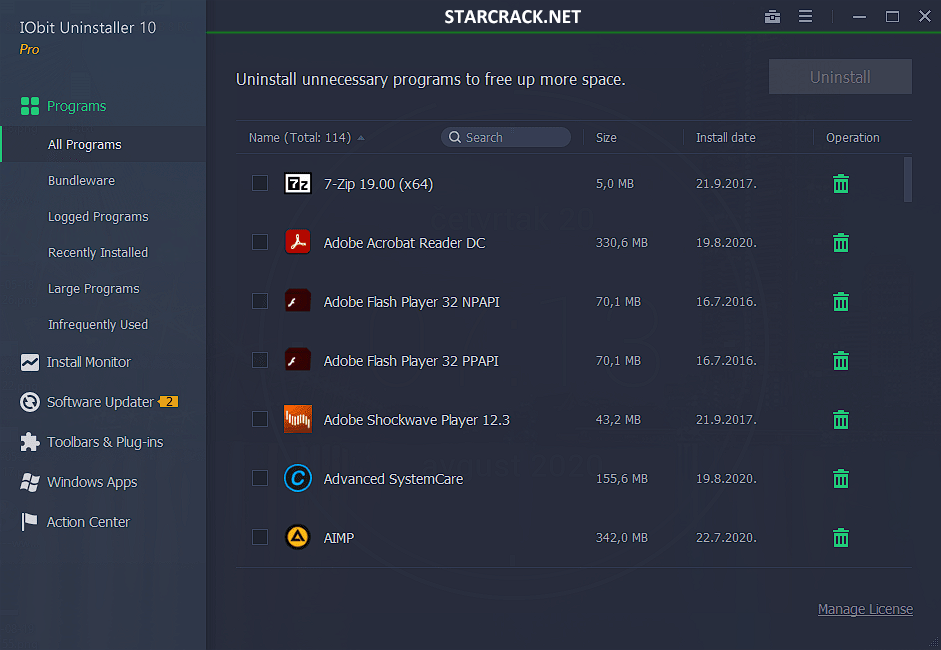Expand the Software Updater section
The height and width of the screenshot is (650, 941).
tap(100, 402)
